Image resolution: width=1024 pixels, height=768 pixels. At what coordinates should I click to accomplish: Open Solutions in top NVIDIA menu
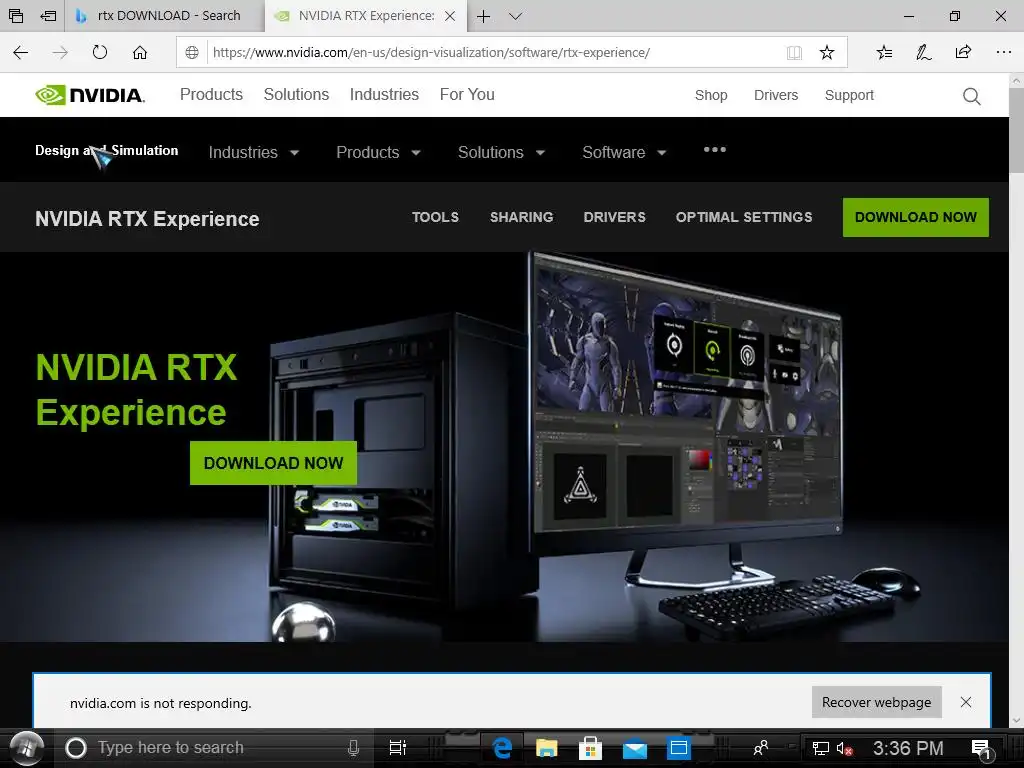(296, 95)
